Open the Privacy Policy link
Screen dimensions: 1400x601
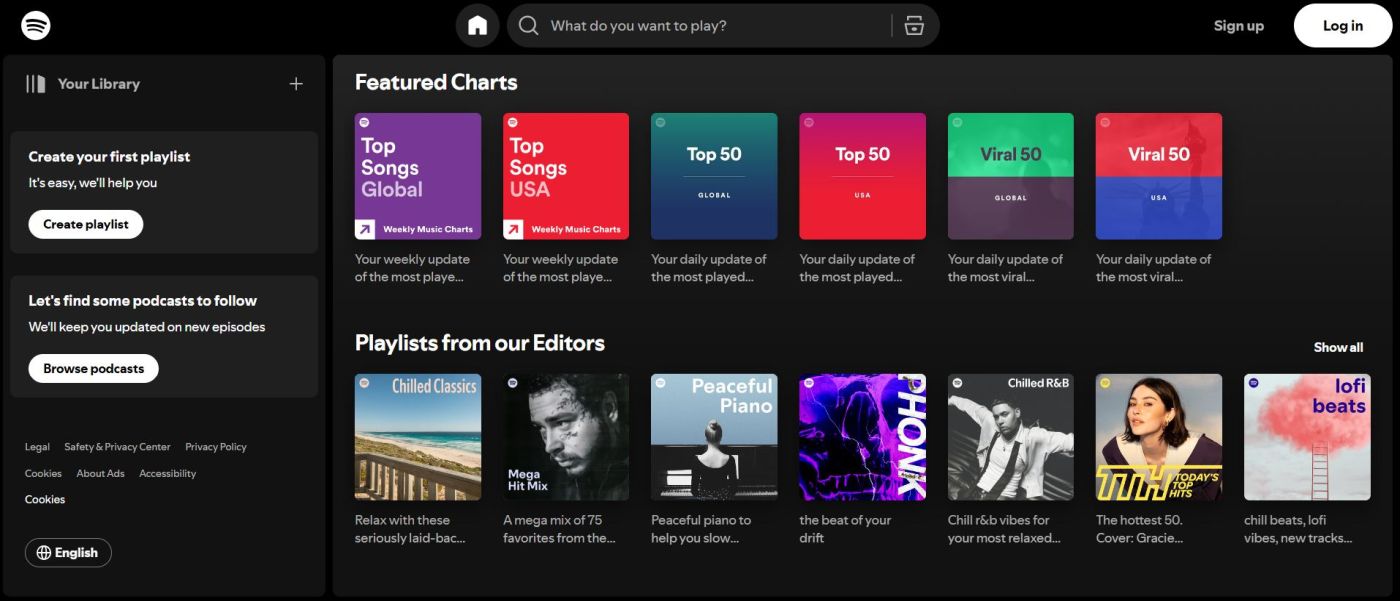pos(216,447)
